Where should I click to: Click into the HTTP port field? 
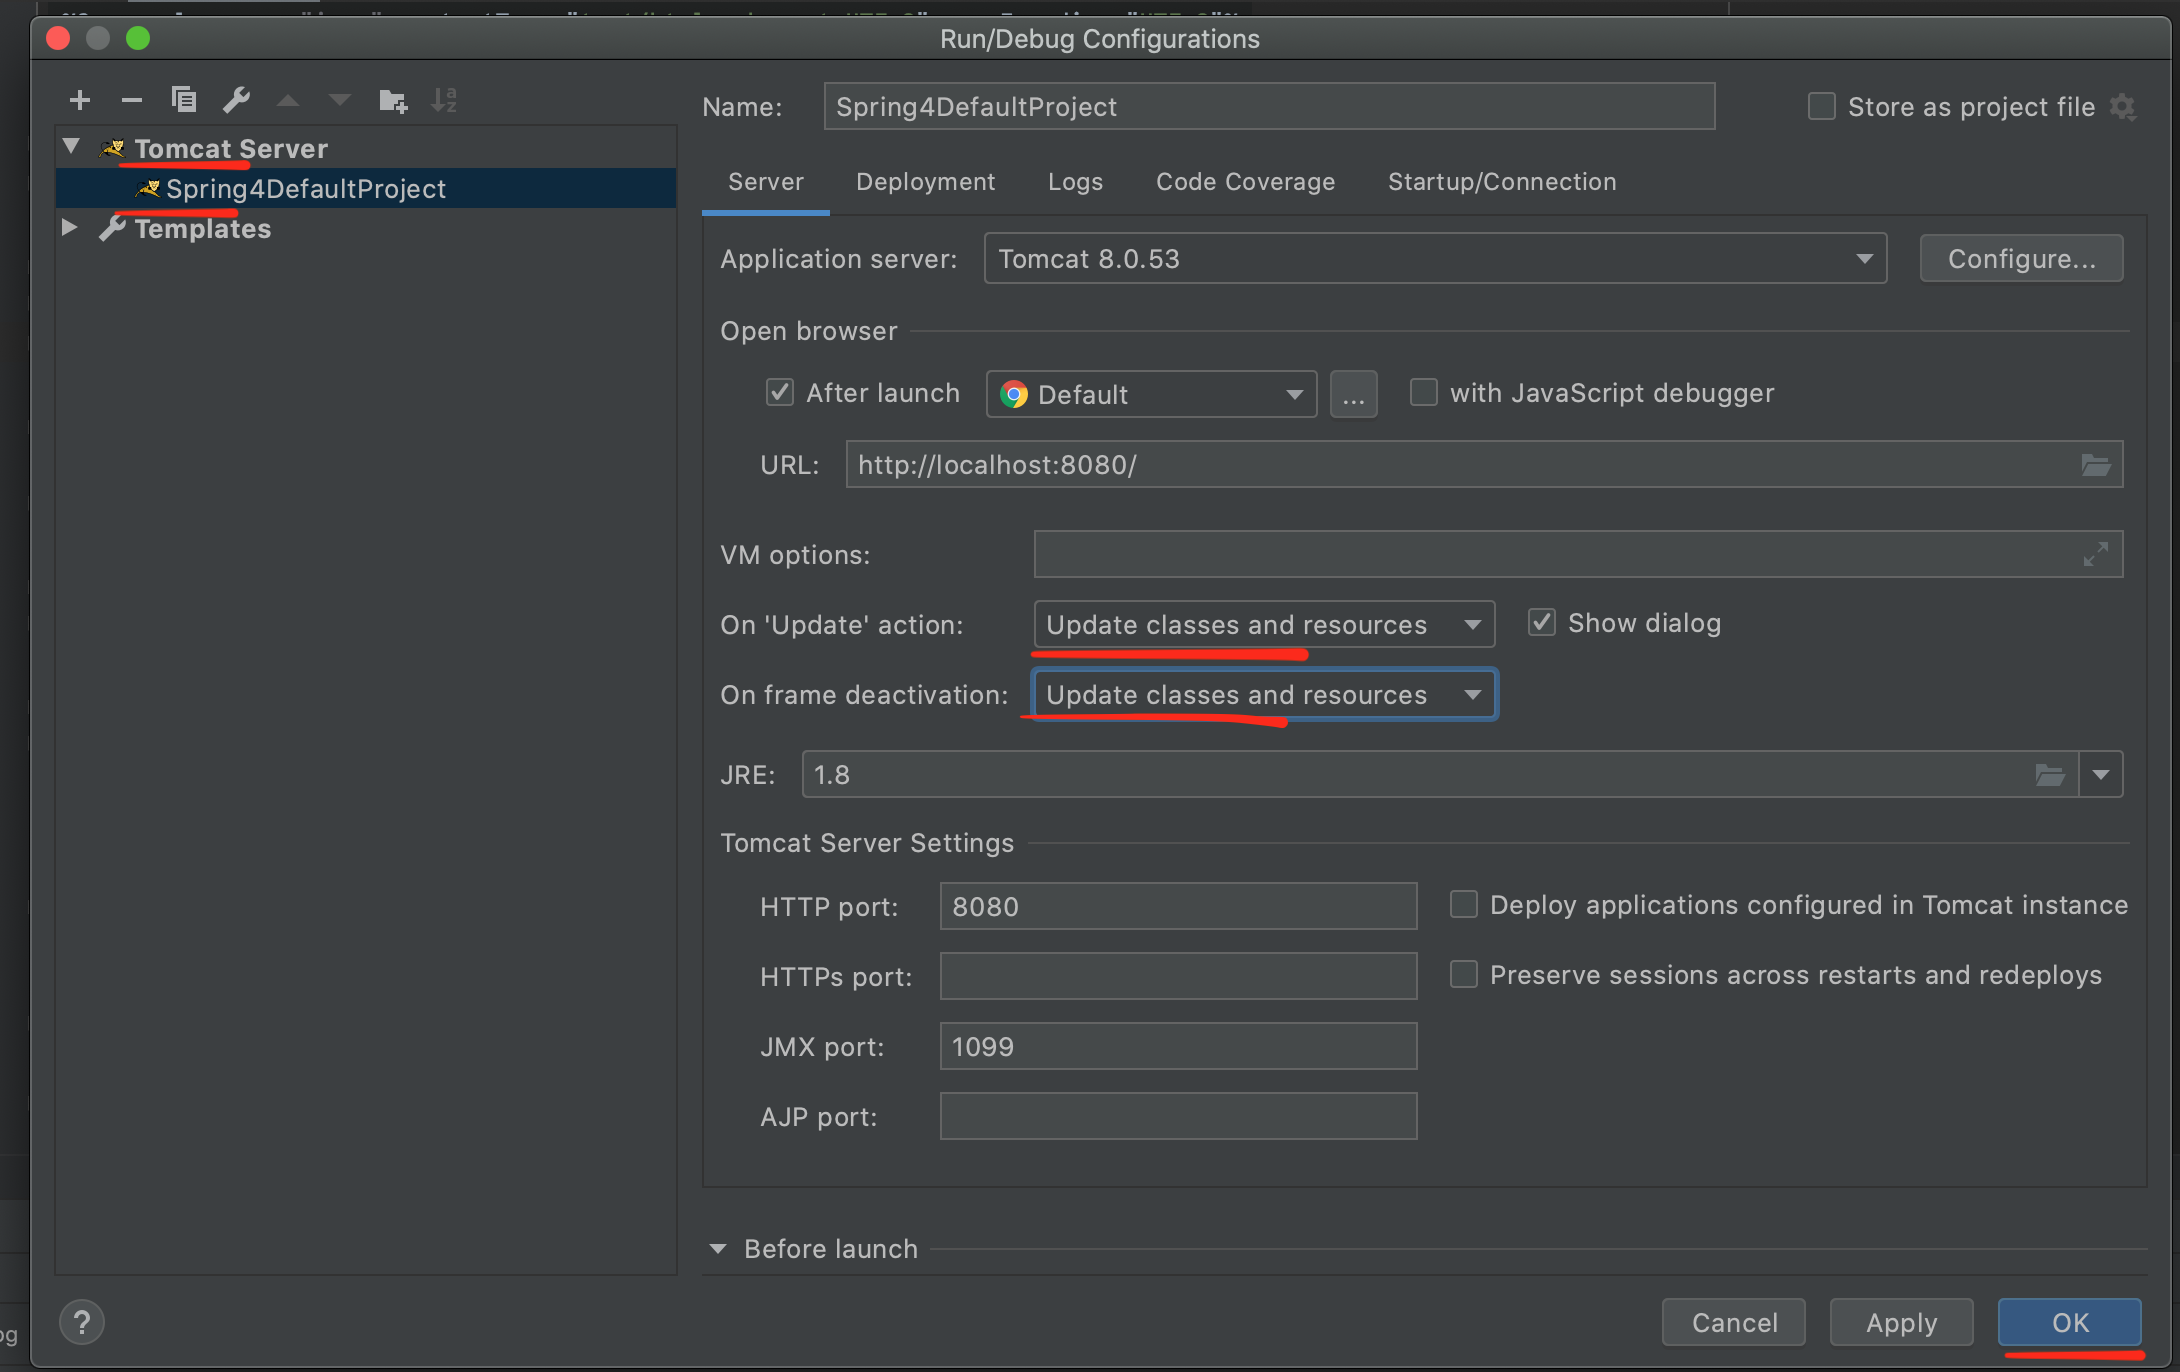[x=1177, y=907]
